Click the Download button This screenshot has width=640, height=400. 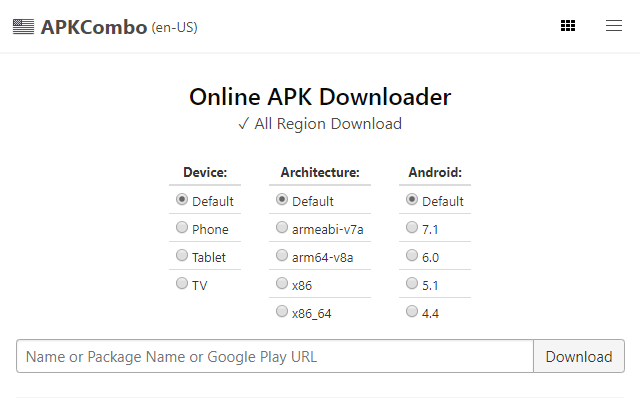point(579,356)
